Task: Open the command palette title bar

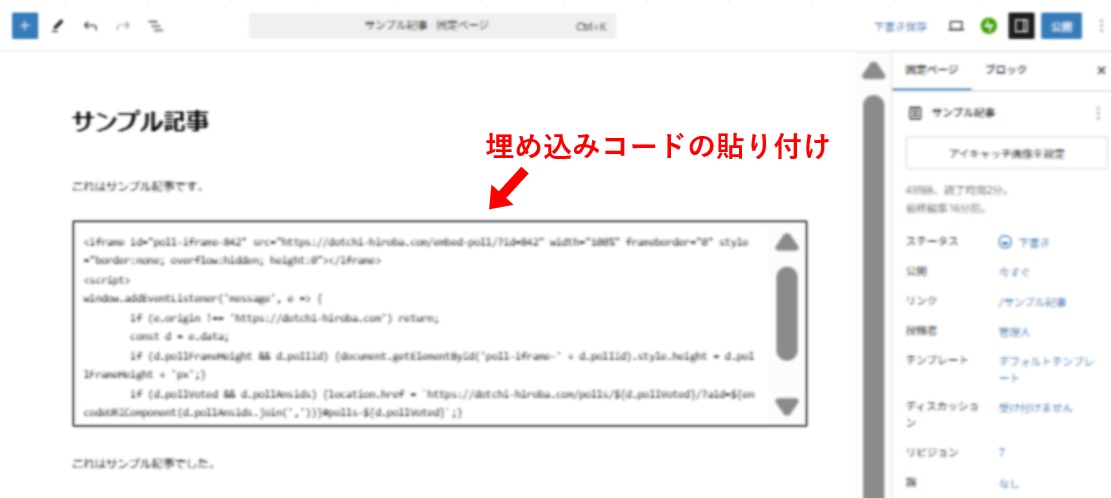Action: click(432, 26)
